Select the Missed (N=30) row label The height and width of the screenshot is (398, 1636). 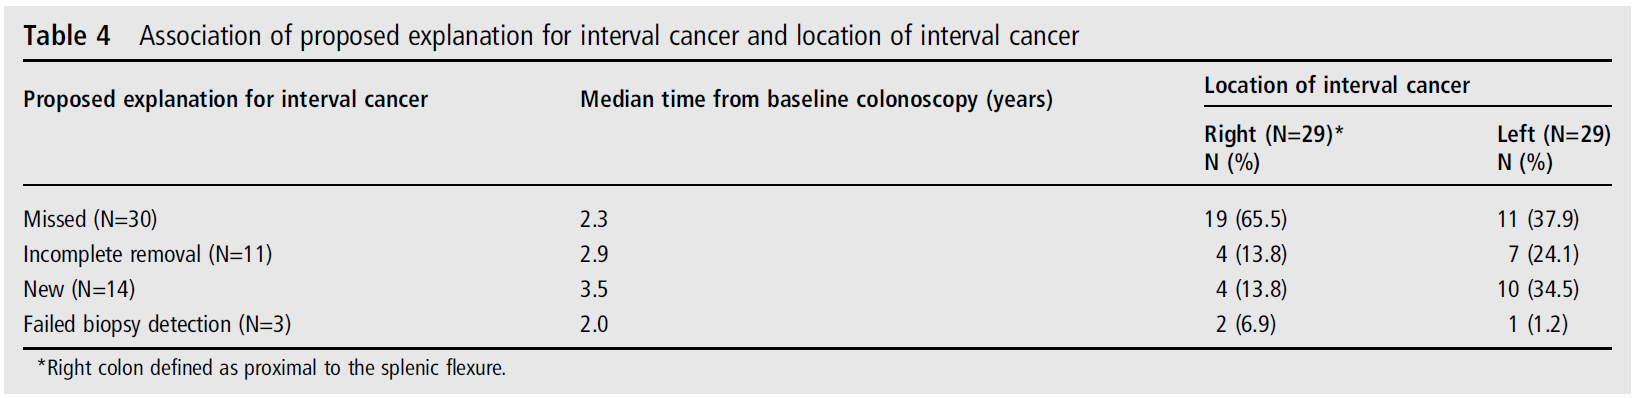tap(90, 219)
